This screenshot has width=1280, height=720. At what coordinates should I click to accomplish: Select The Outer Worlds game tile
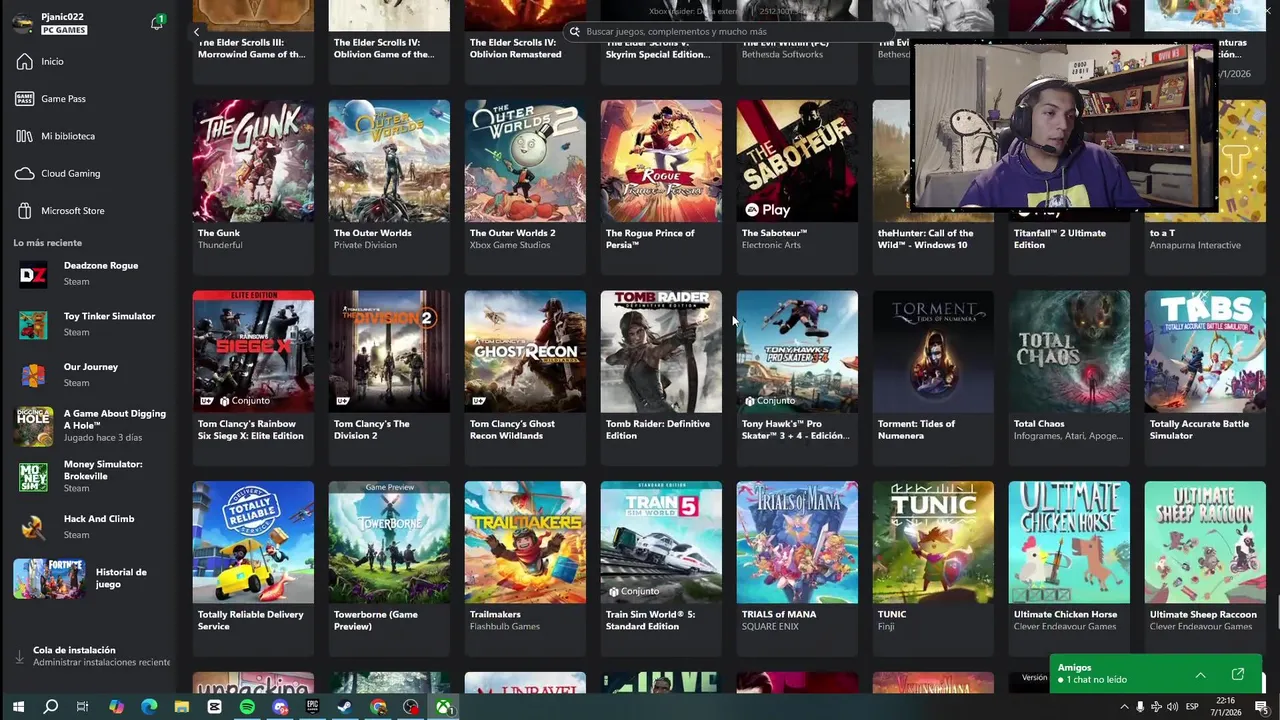click(x=389, y=186)
